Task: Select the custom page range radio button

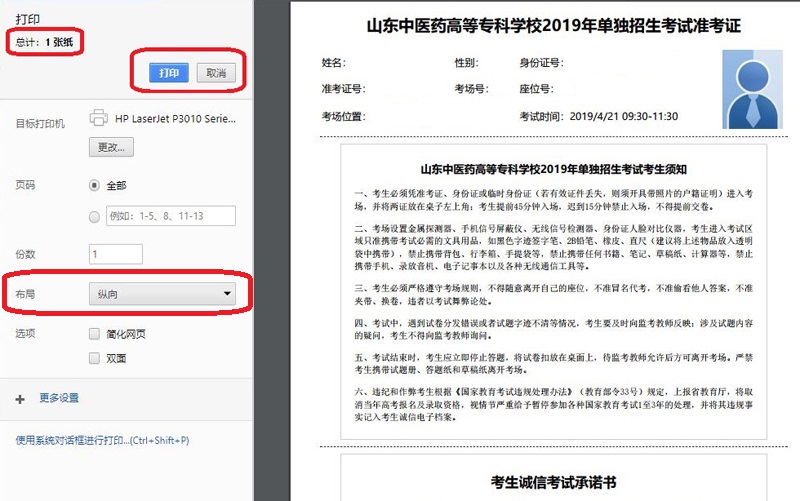Action: click(x=94, y=217)
